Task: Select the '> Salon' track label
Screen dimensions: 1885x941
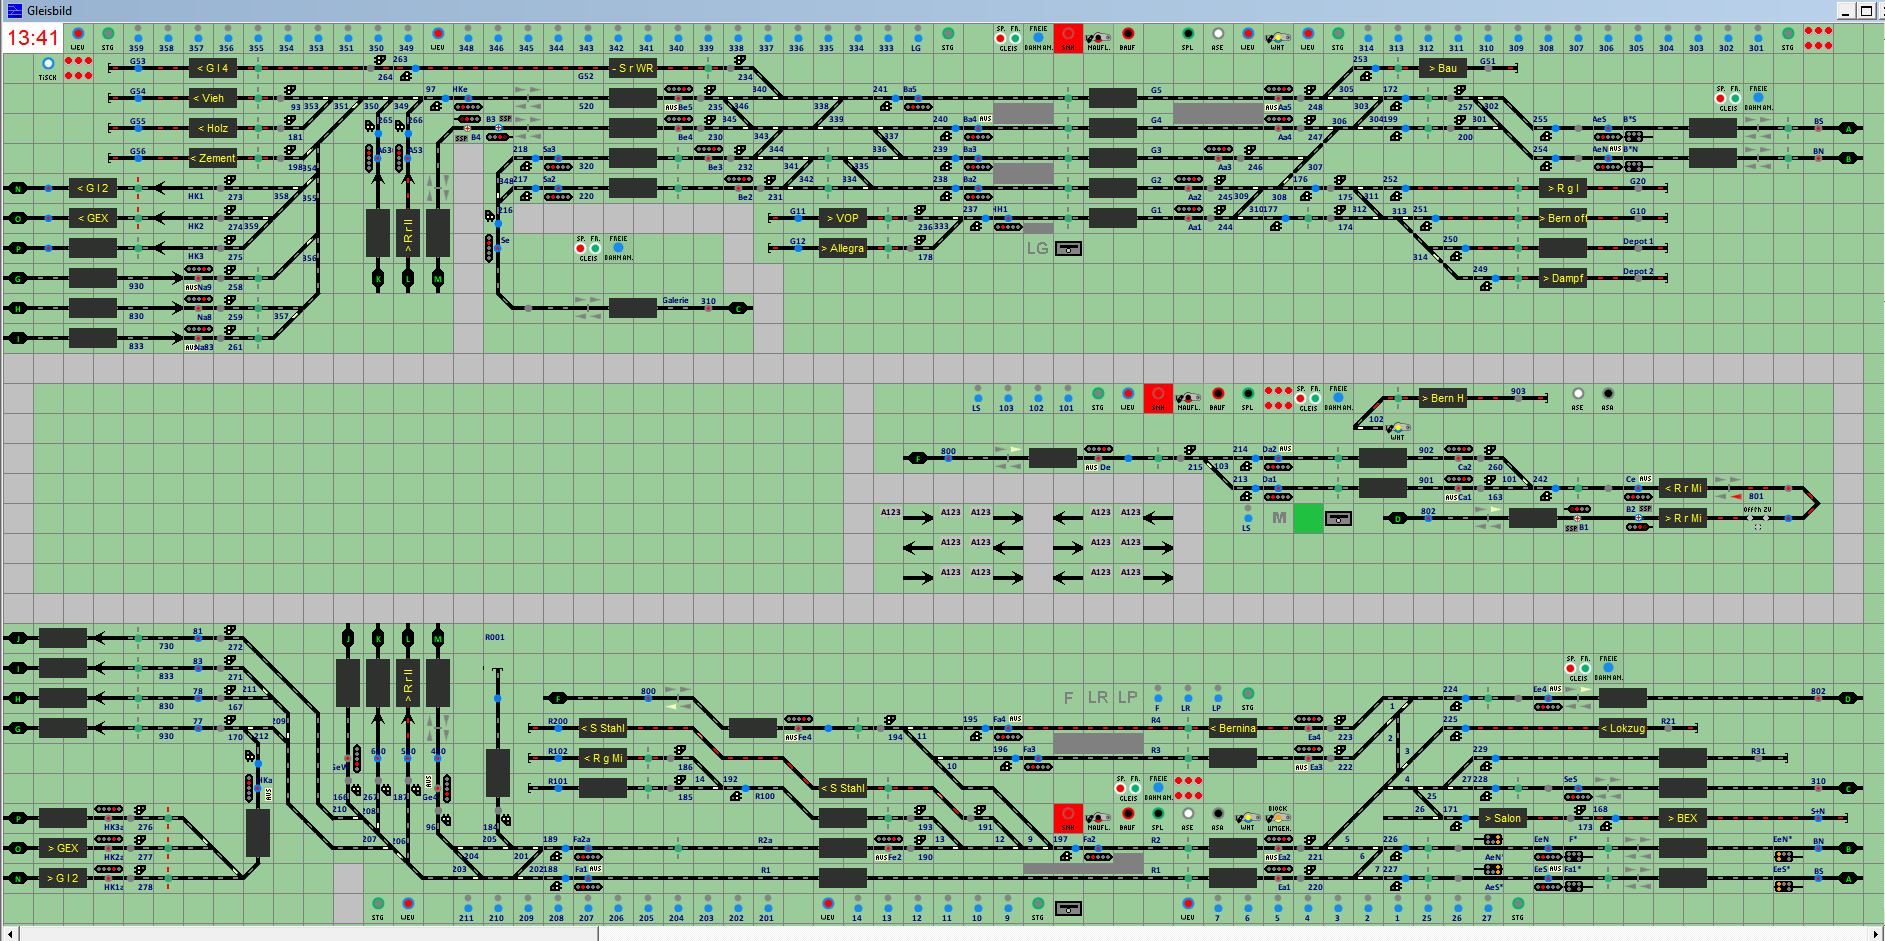Action: 1503,818
